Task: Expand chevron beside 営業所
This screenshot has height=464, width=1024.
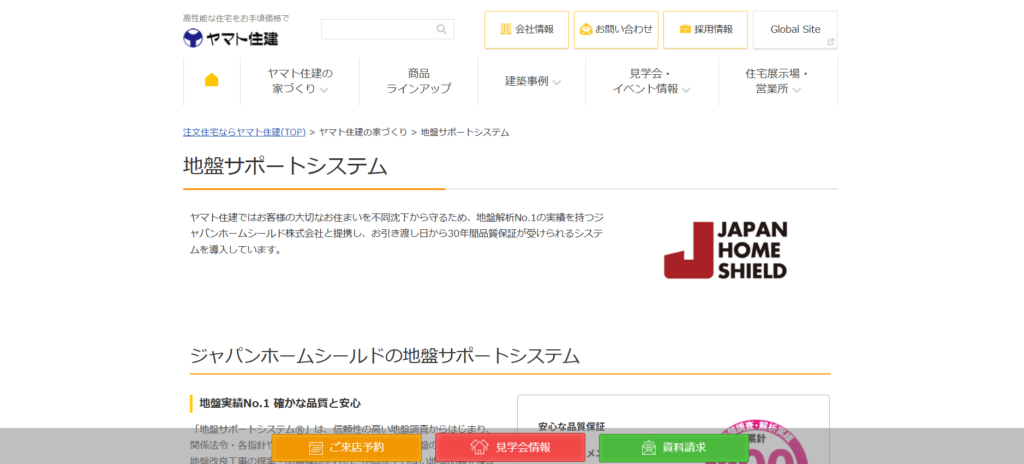Action: pos(796,90)
